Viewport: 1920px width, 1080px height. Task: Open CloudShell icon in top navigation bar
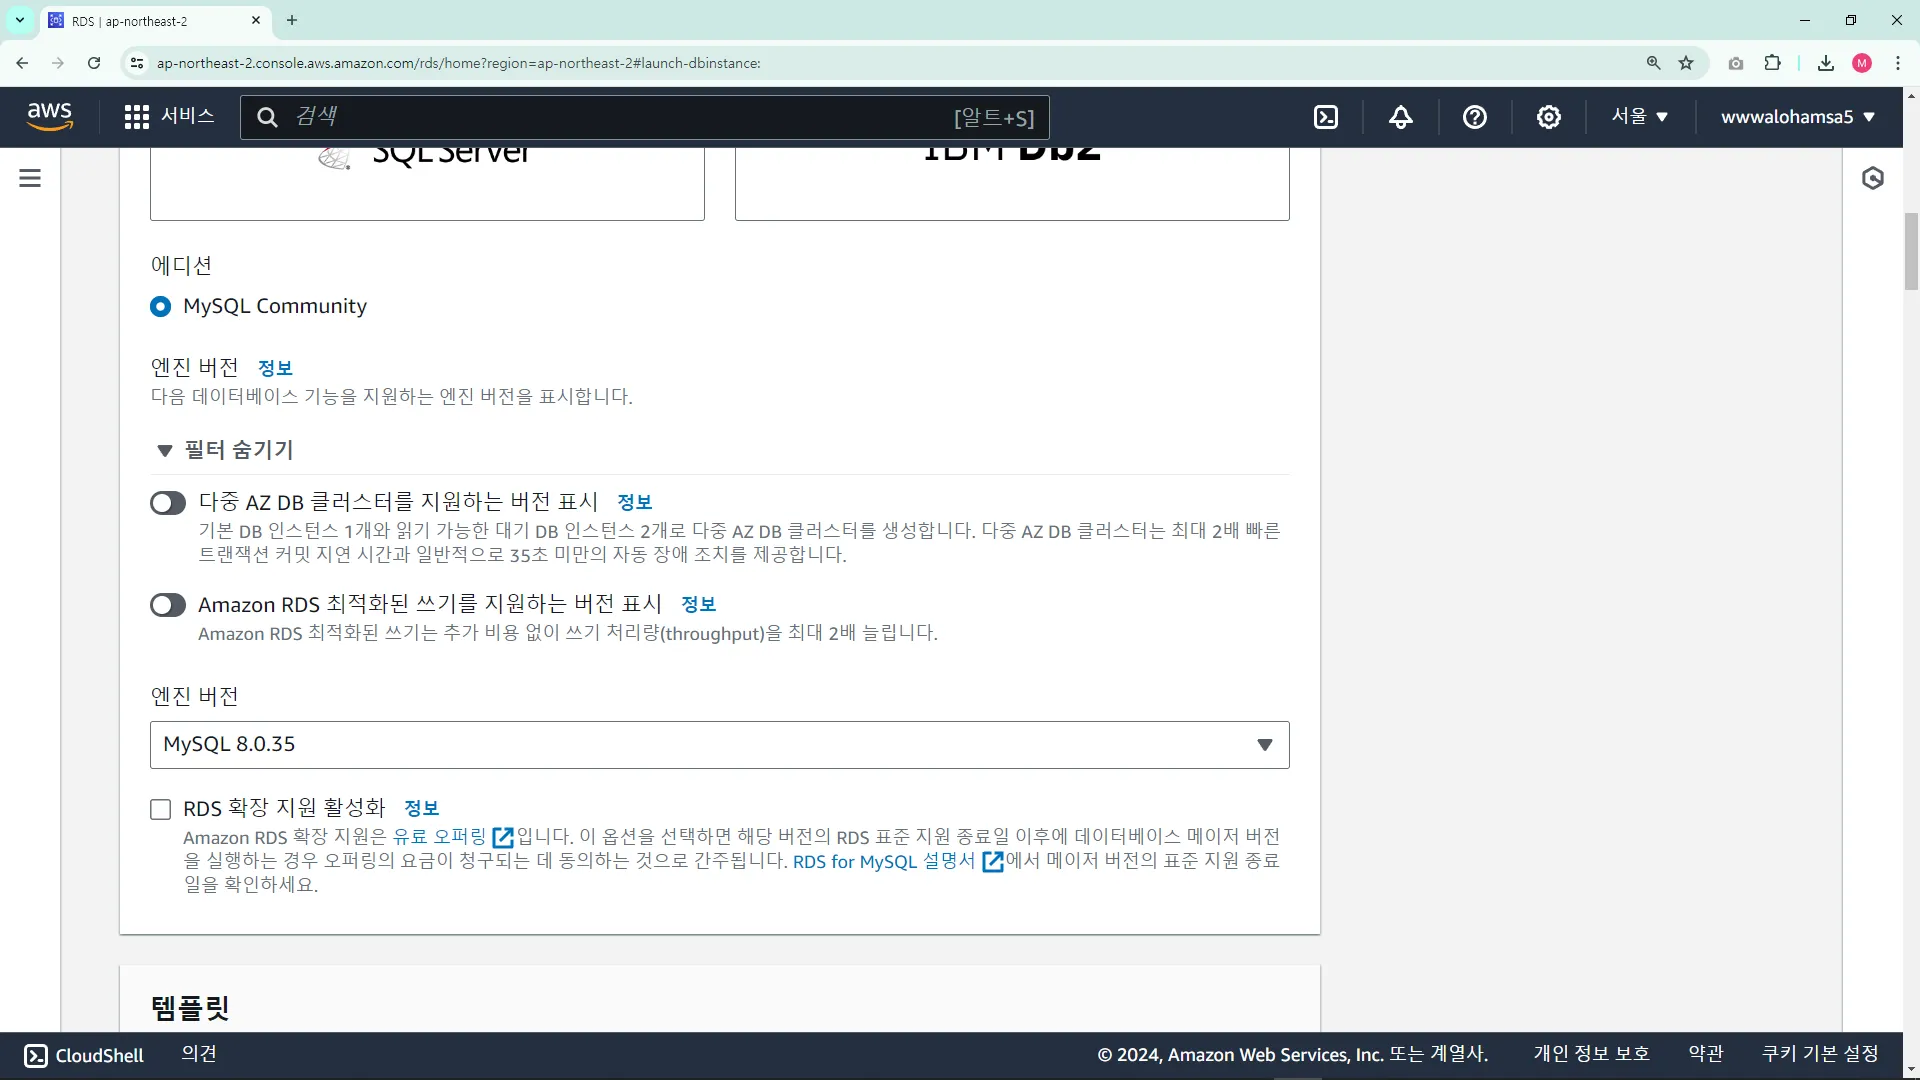point(1326,117)
